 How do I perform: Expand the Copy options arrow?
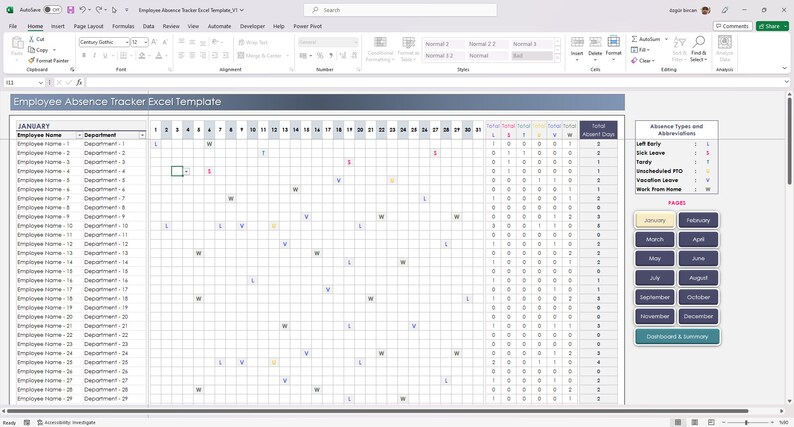[54, 50]
